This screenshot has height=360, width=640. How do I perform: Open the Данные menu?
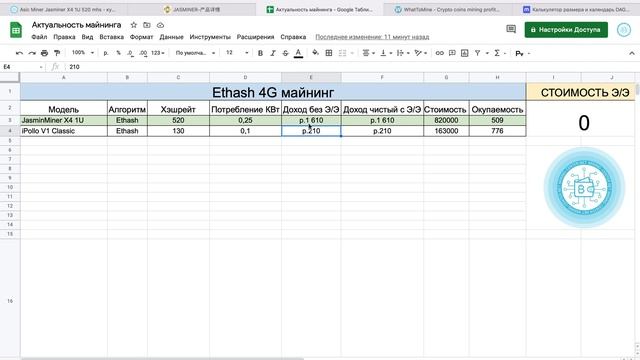tap(171, 37)
